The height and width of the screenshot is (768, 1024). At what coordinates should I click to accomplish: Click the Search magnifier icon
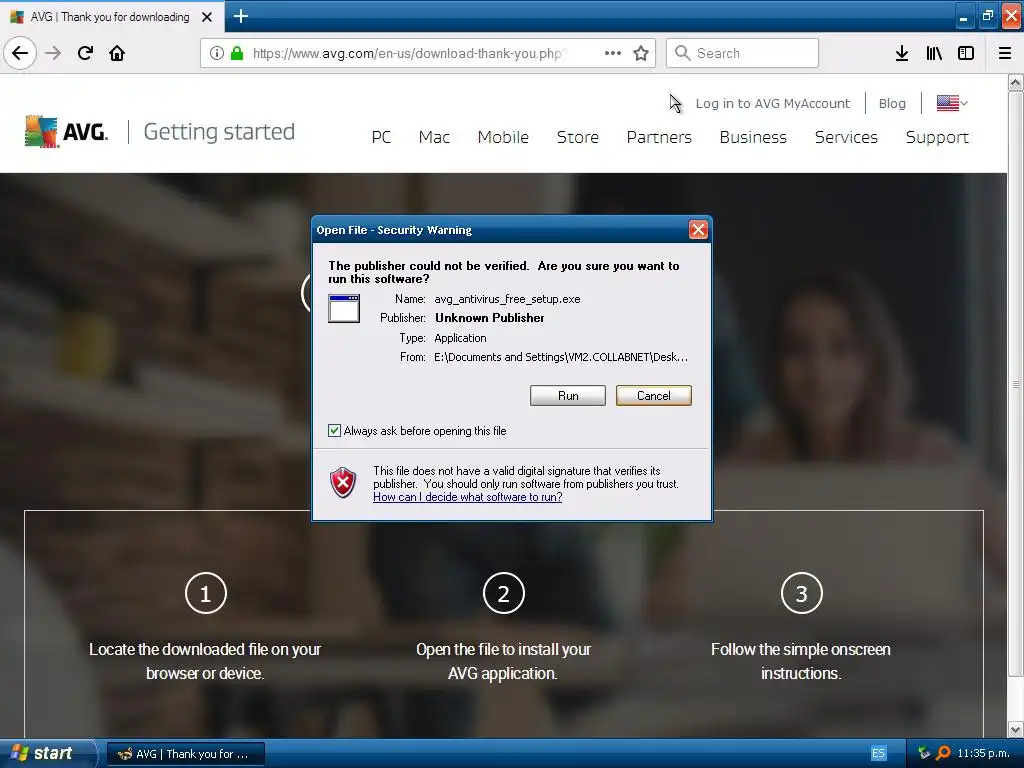(682, 53)
